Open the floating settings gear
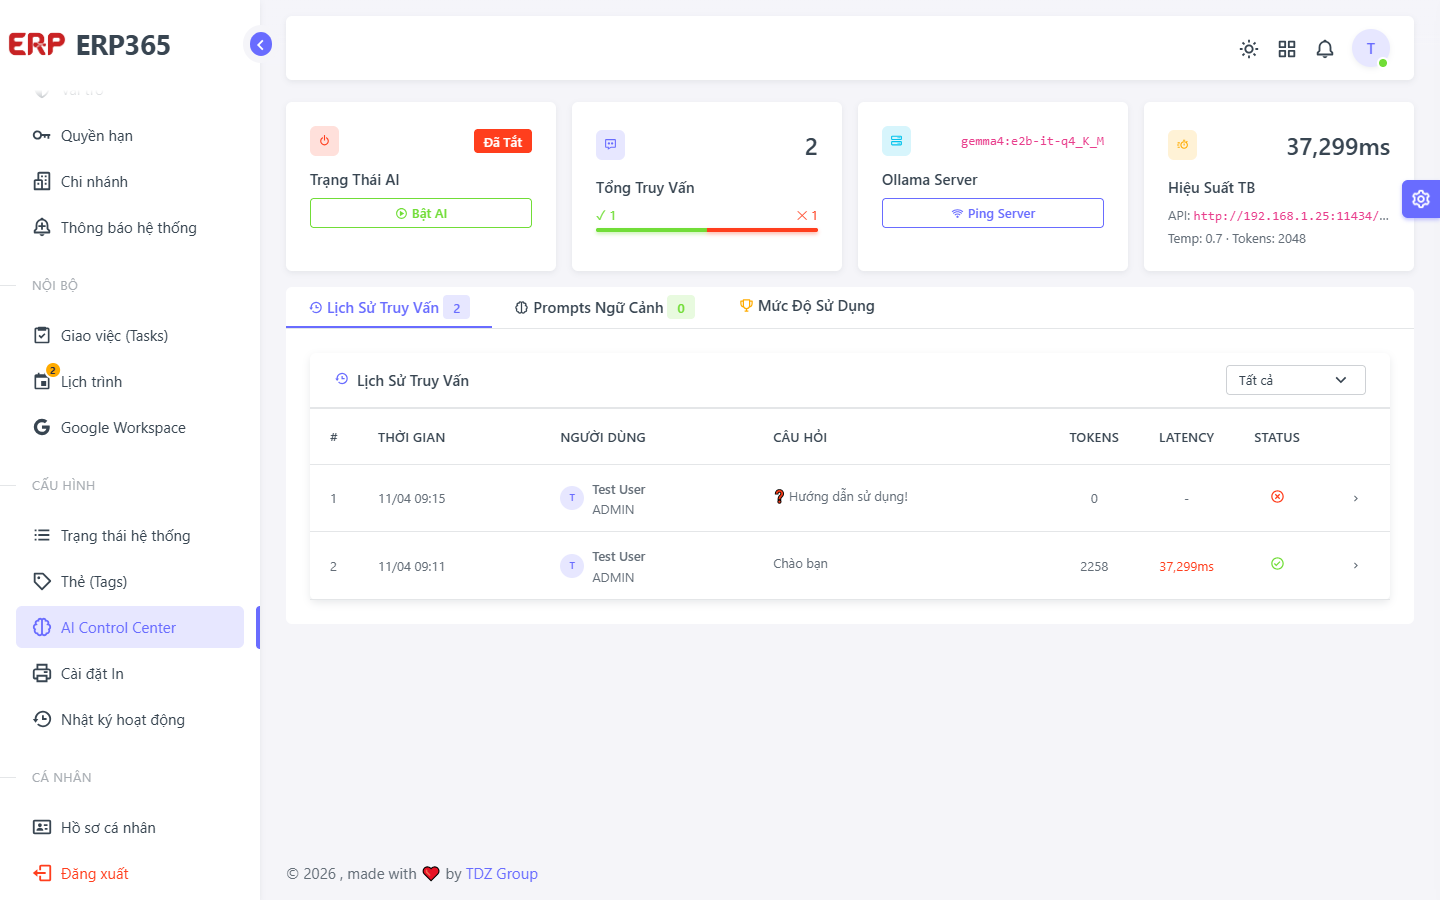The image size is (1440, 900). 1421,199
